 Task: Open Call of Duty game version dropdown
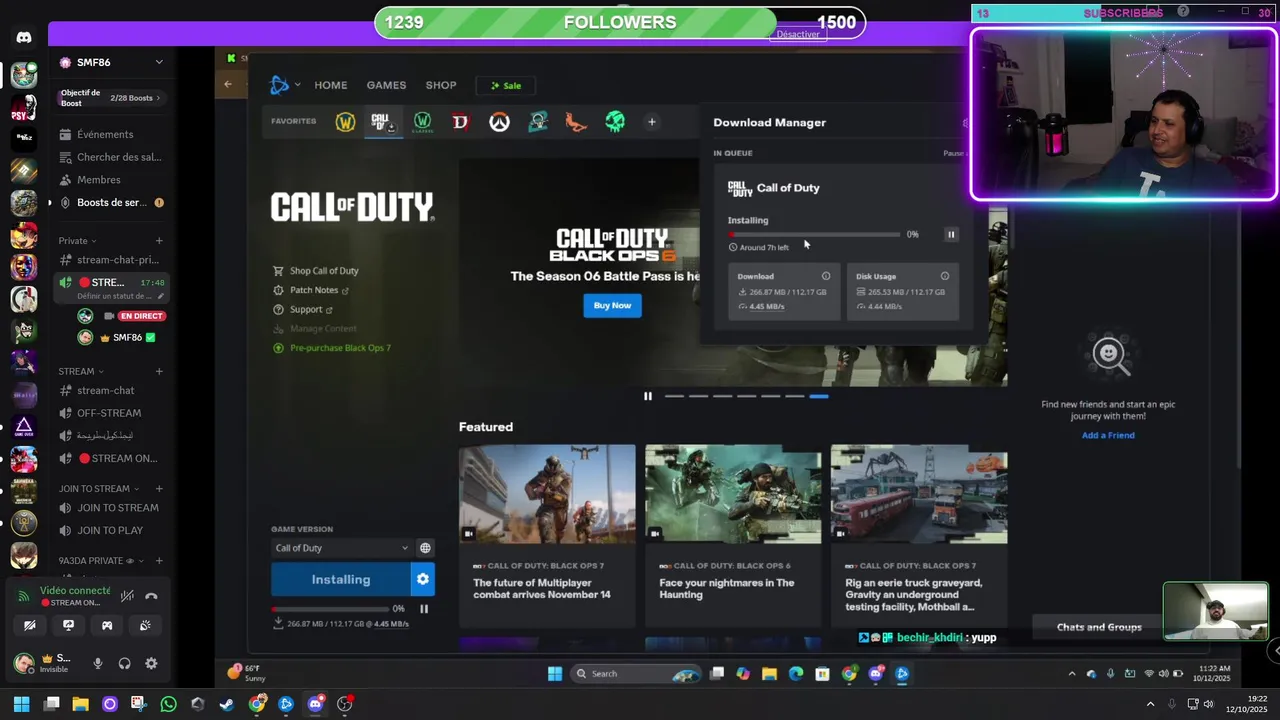click(342, 548)
